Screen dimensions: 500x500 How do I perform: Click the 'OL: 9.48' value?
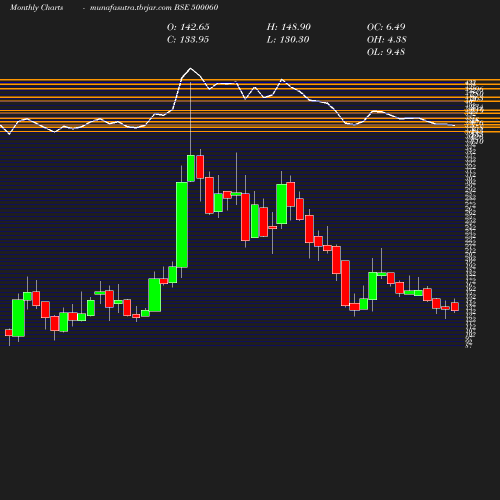386,52
